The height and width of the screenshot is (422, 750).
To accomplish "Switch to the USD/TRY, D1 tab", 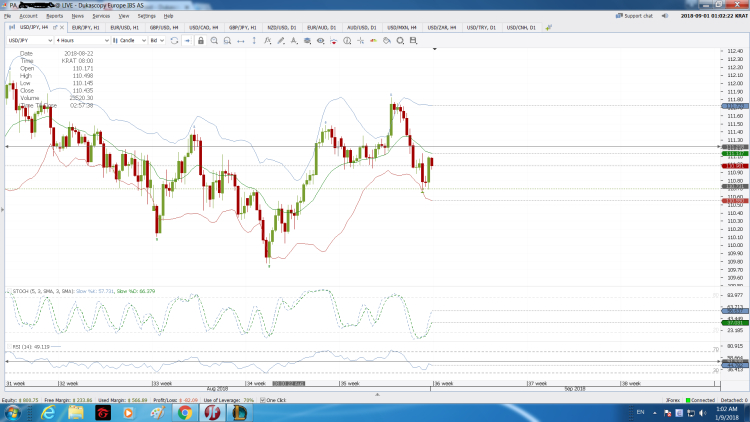I will tap(481, 28).
